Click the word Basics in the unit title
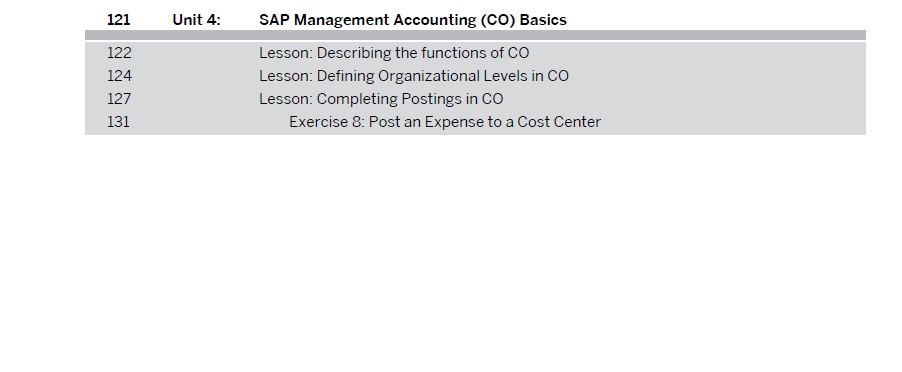 click(543, 20)
